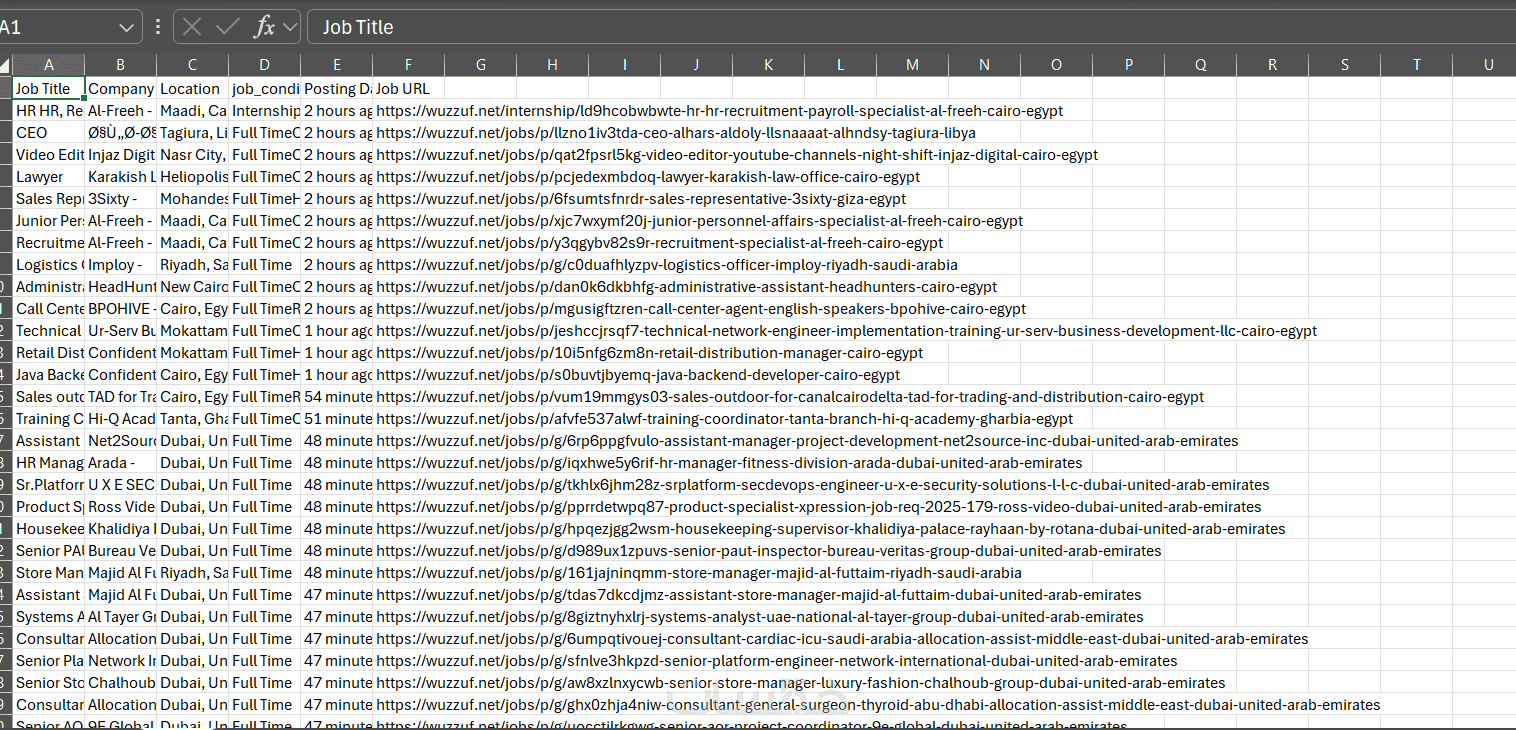Expand the dropdown arrow beside fx
Viewport: 1516px width, 730px height.
coord(290,27)
